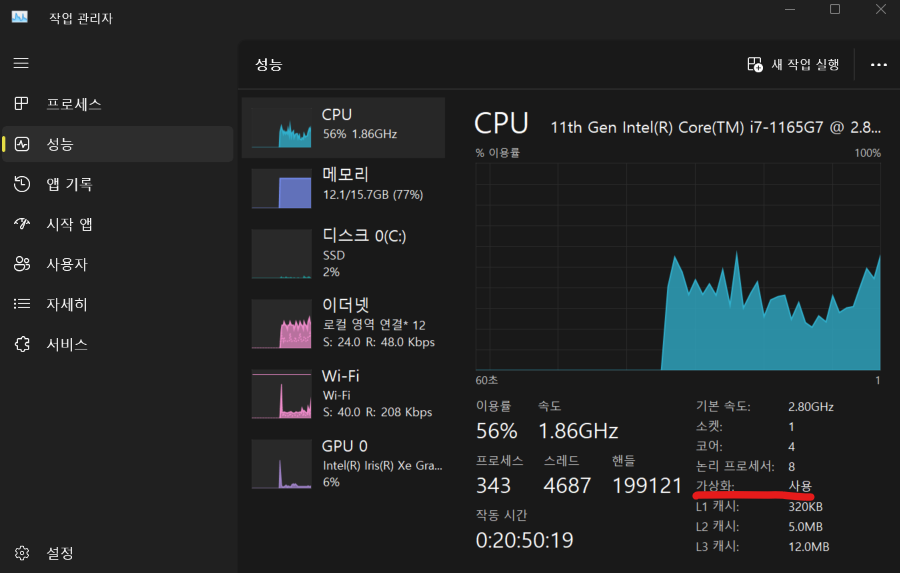Click the large CPU usage graph
The height and width of the screenshot is (573, 900).
tap(678, 266)
